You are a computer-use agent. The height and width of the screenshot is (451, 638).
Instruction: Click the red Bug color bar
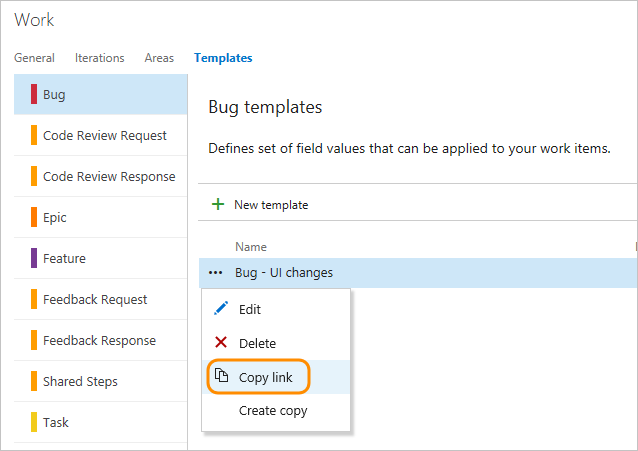click(x=34, y=95)
